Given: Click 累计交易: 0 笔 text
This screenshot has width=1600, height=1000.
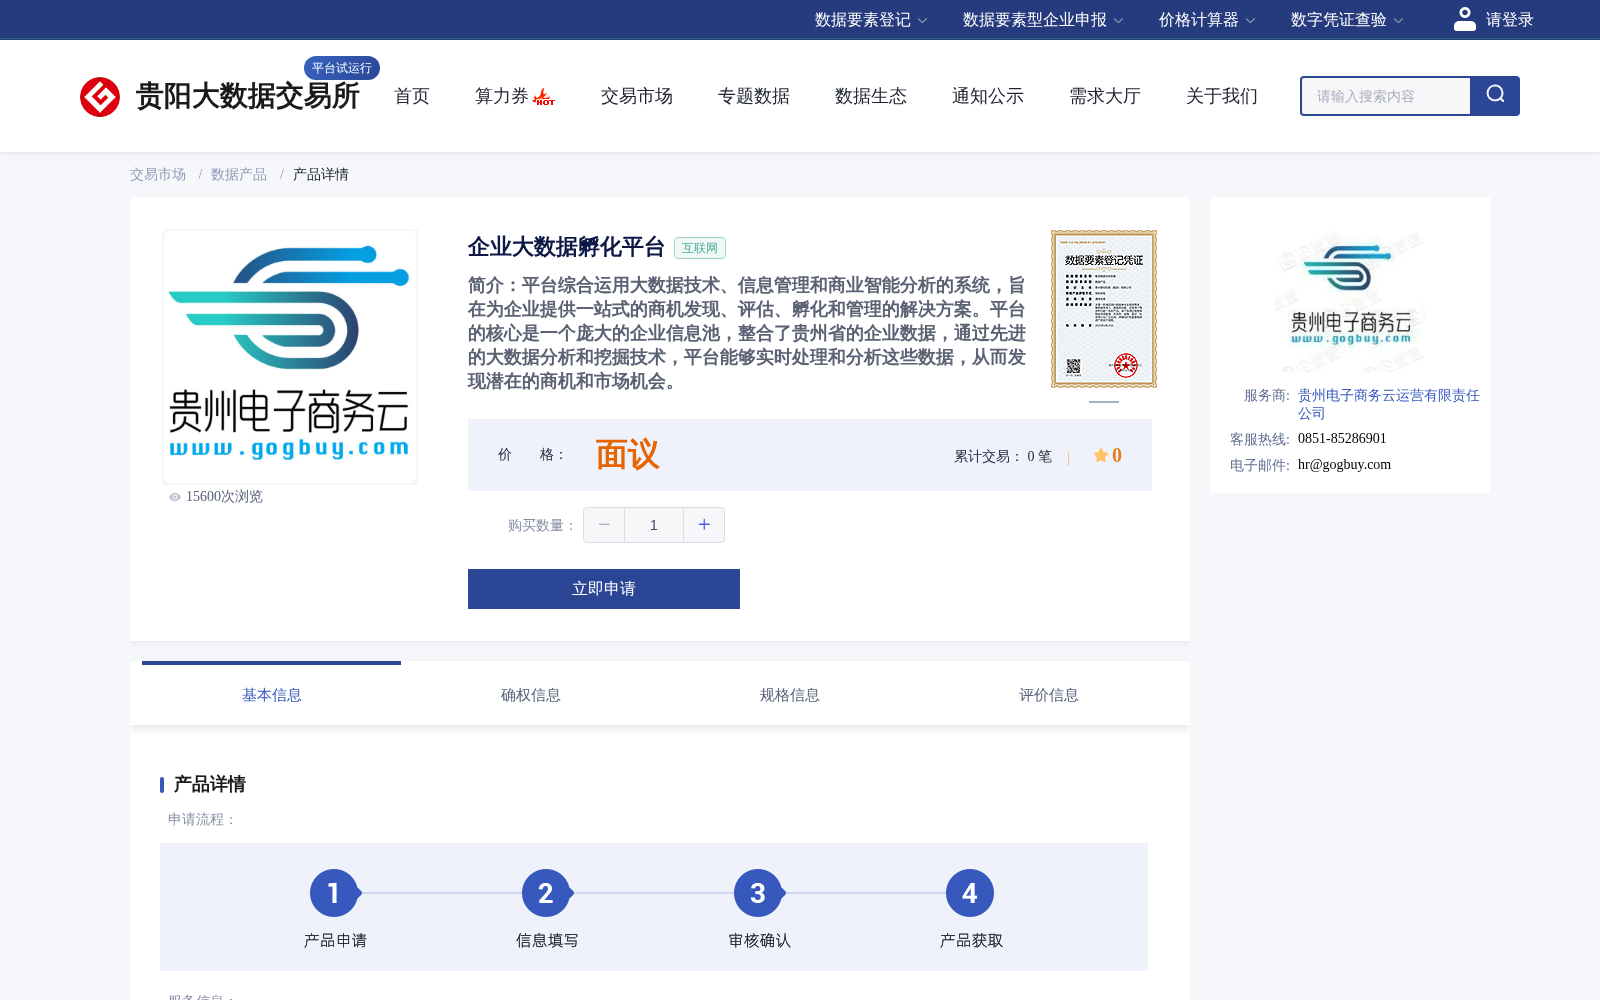Looking at the screenshot, I should pyautogui.click(x=1003, y=456).
